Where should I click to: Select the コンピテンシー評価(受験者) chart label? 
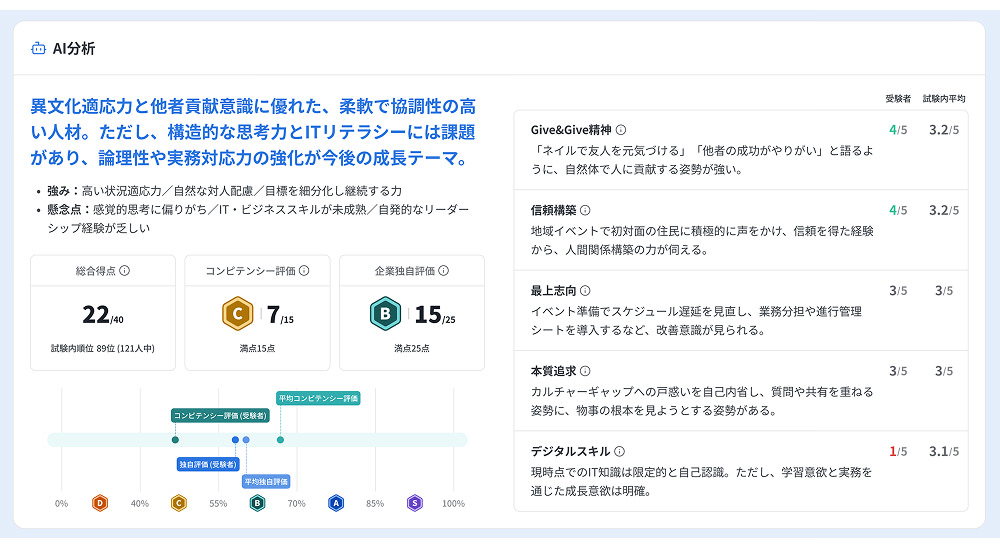point(220,415)
